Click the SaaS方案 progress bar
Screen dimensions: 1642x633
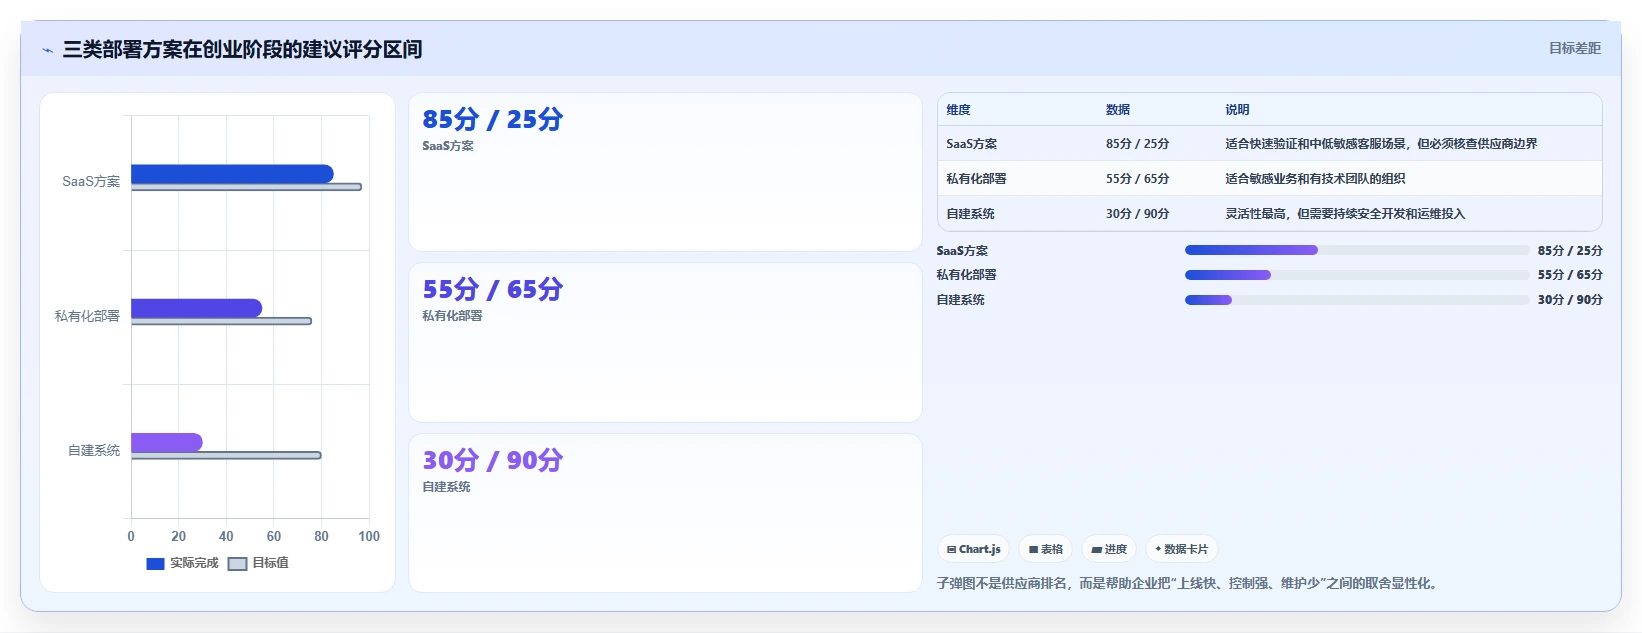(x=1357, y=250)
